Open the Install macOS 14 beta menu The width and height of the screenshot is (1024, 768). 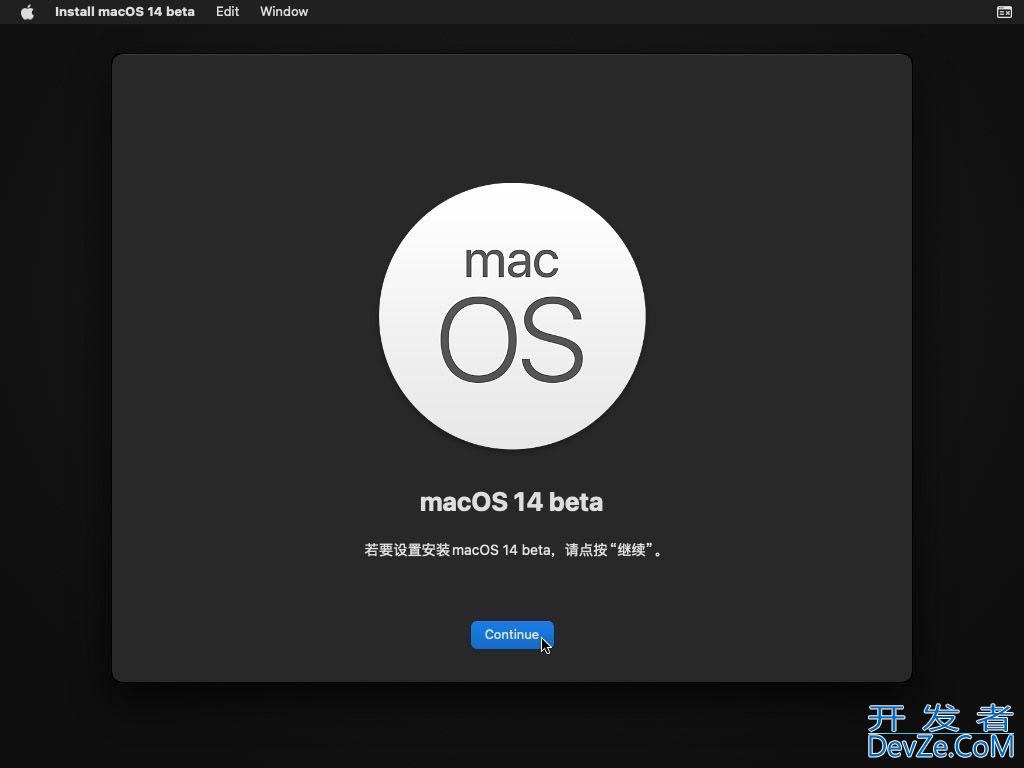pos(125,12)
